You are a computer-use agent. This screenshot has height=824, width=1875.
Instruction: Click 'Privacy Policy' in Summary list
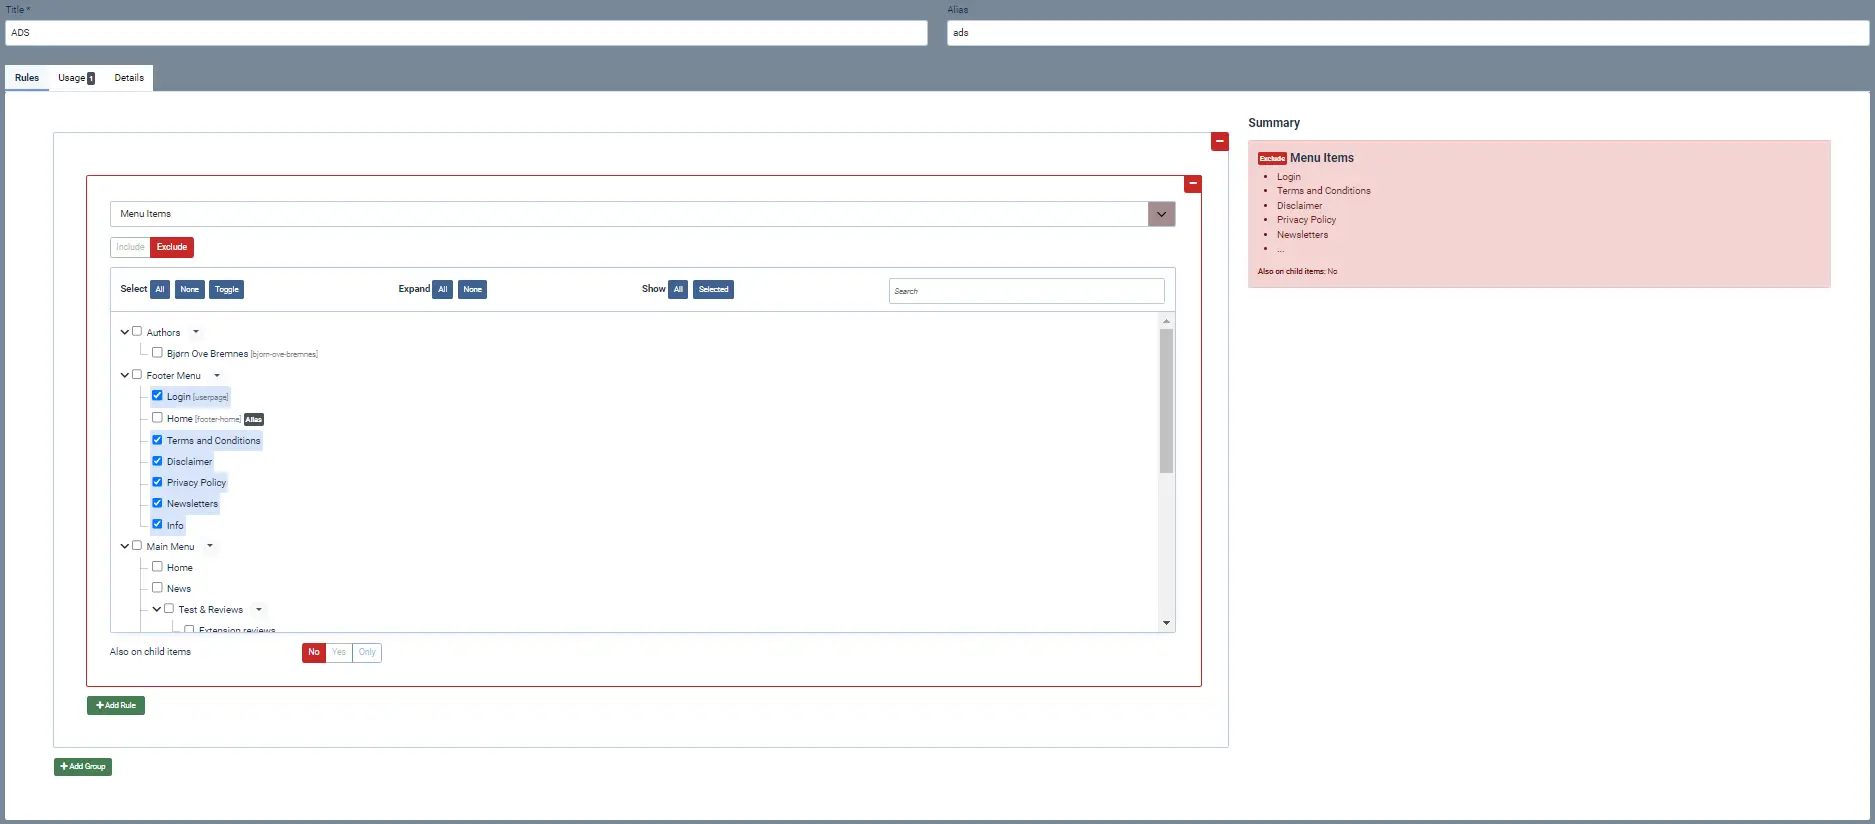(x=1306, y=220)
